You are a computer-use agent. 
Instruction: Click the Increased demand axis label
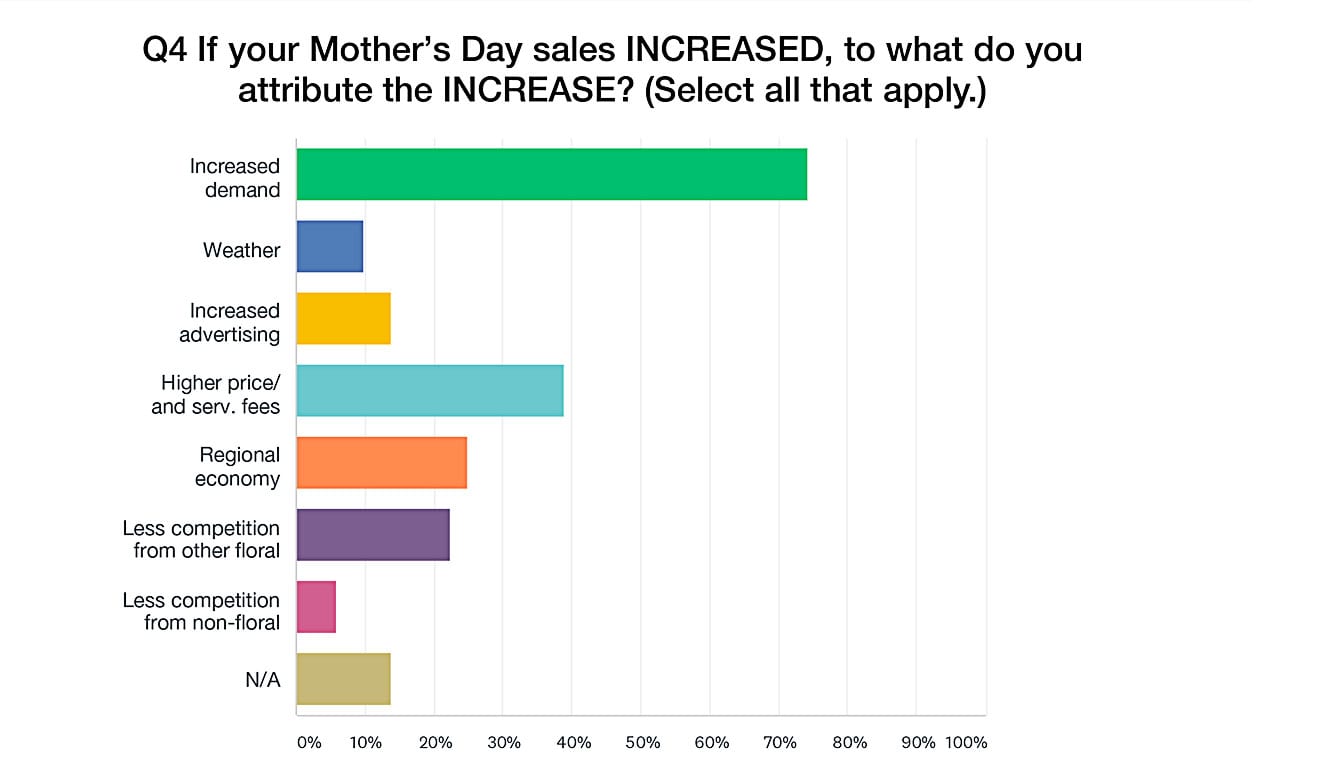235,178
